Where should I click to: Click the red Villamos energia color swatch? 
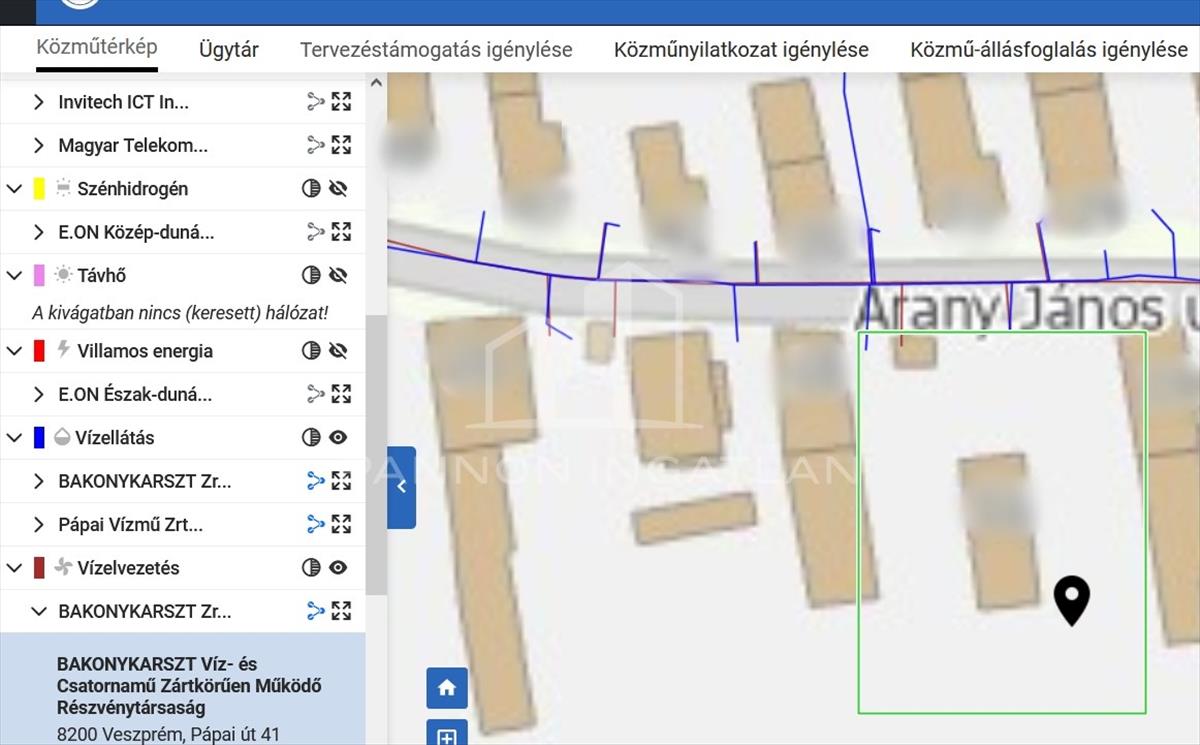(39, 351)
